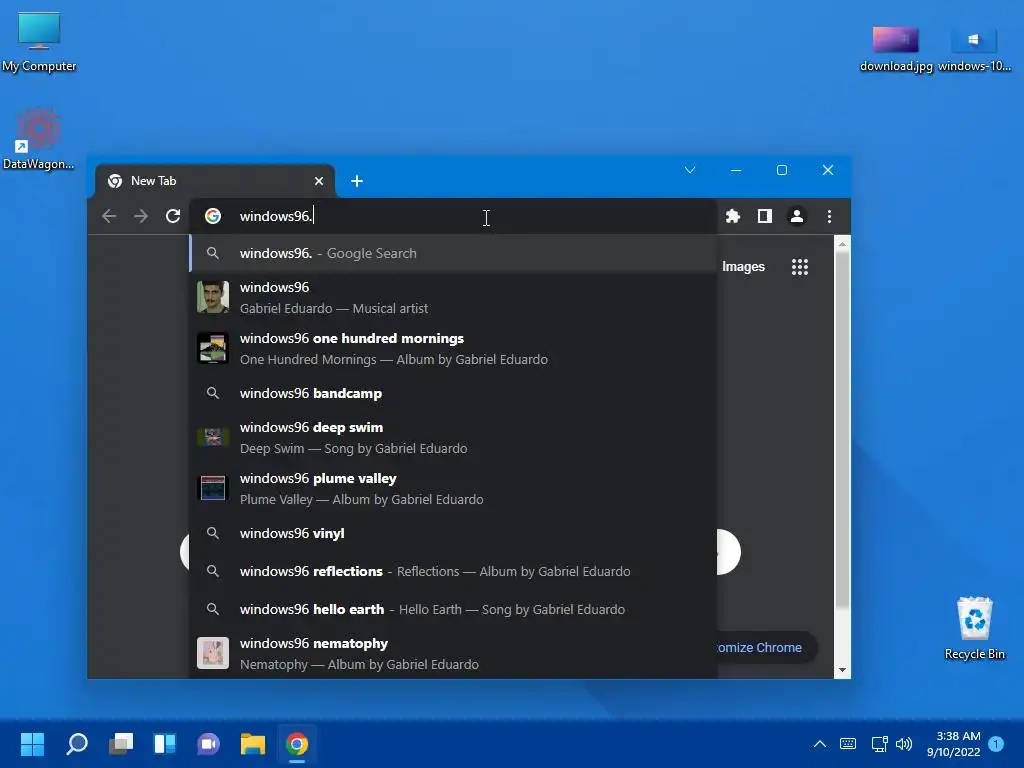Open taskbar Search magnifier
The width and height of the screenshot is (1024, 768).
pyautogui.click(x=77, y=744)
